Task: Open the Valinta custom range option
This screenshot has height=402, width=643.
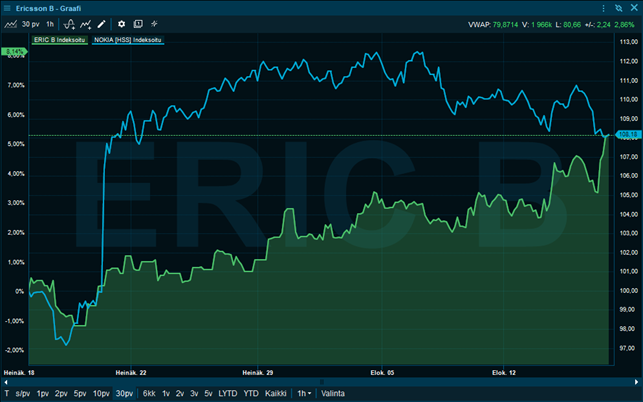Action: point(333,393)
